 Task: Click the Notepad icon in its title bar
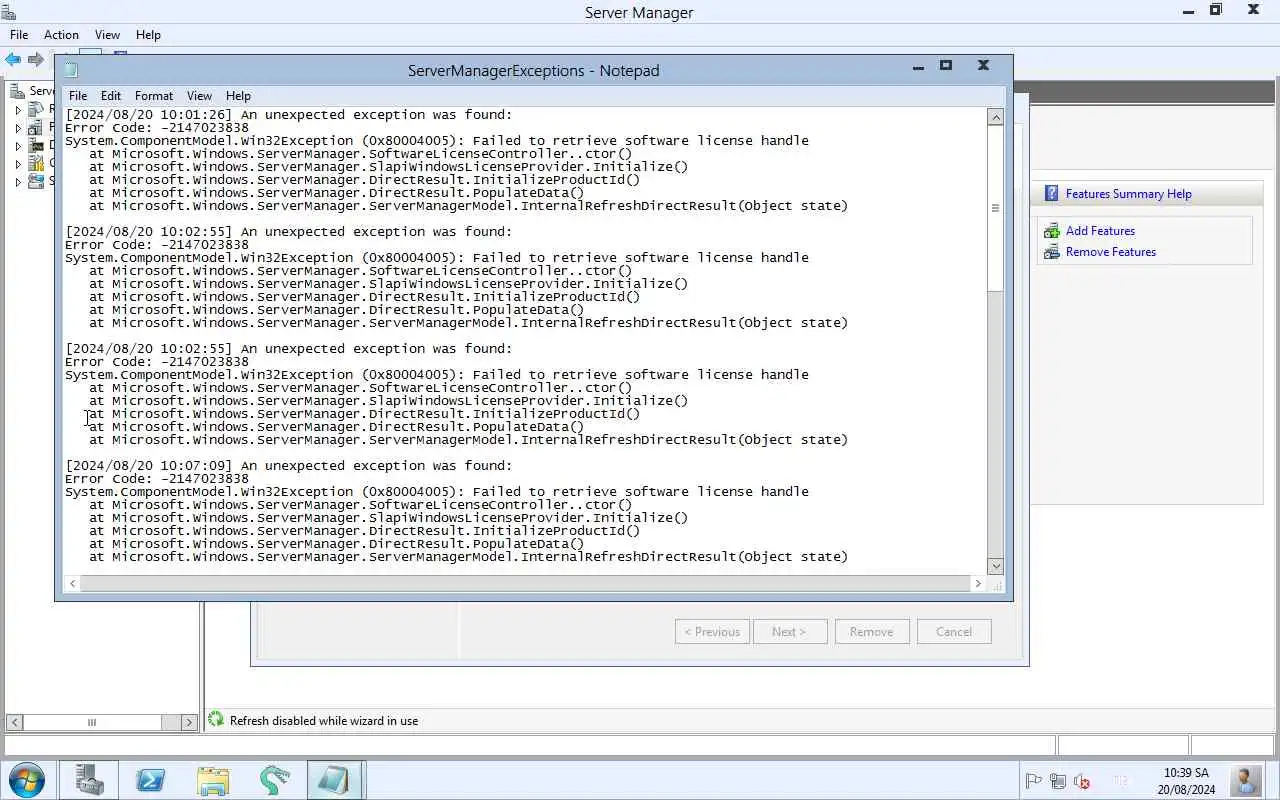click(x=71, y=70)
